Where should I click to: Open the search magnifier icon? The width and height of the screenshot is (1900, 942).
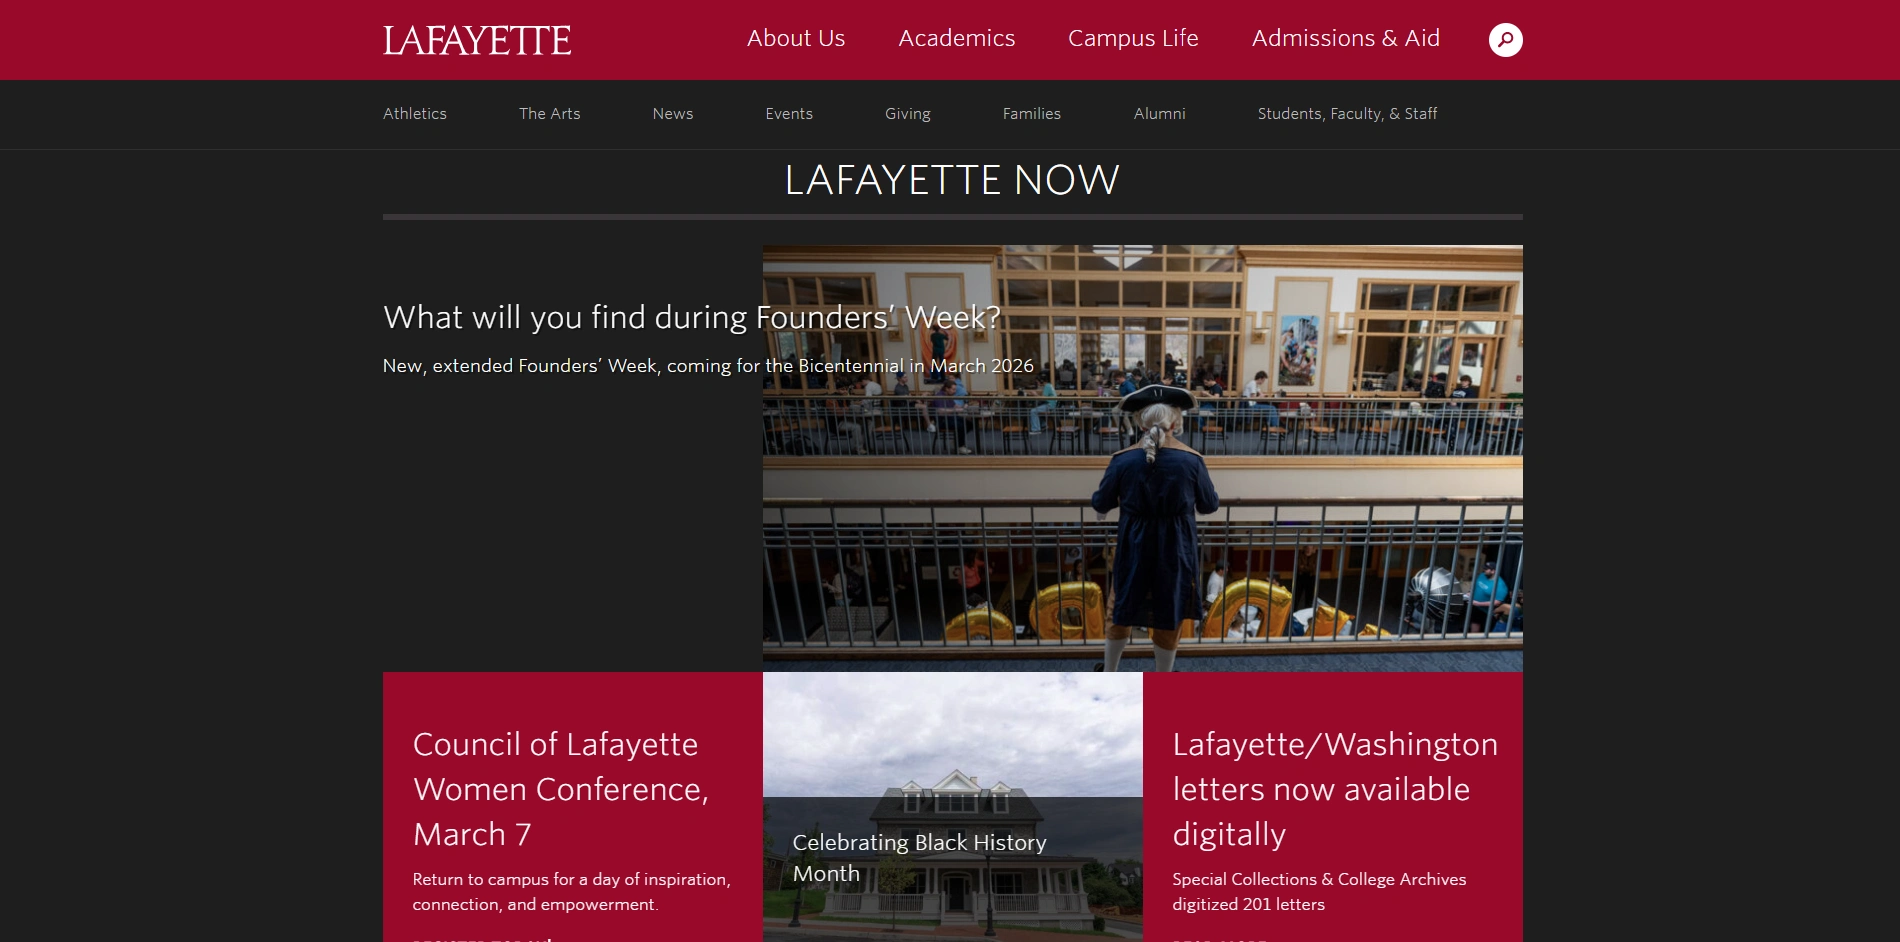(x=1505, y=40)
